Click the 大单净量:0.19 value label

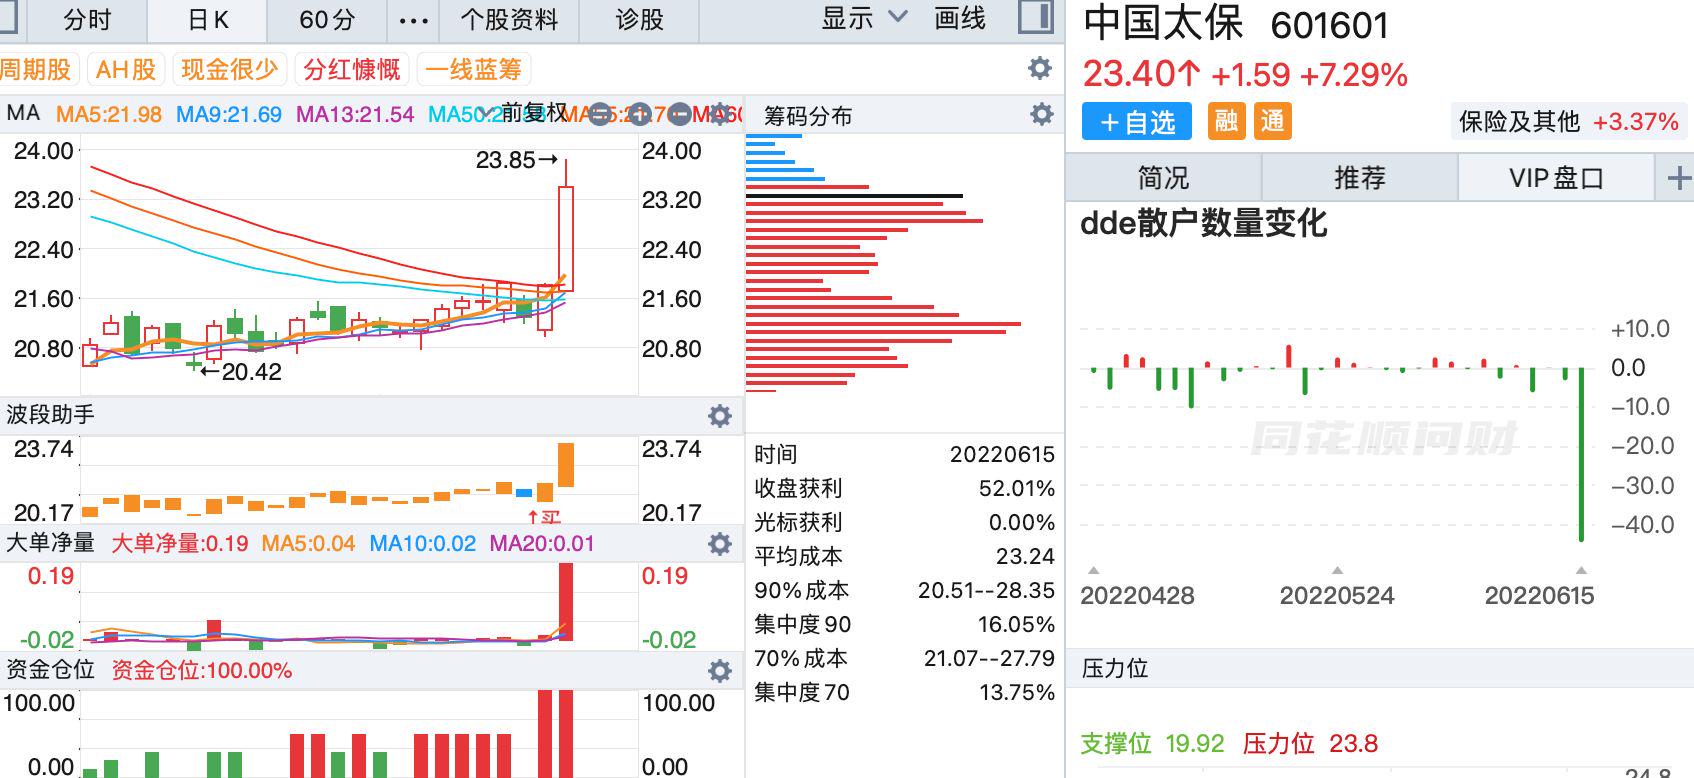click(180, 543)
